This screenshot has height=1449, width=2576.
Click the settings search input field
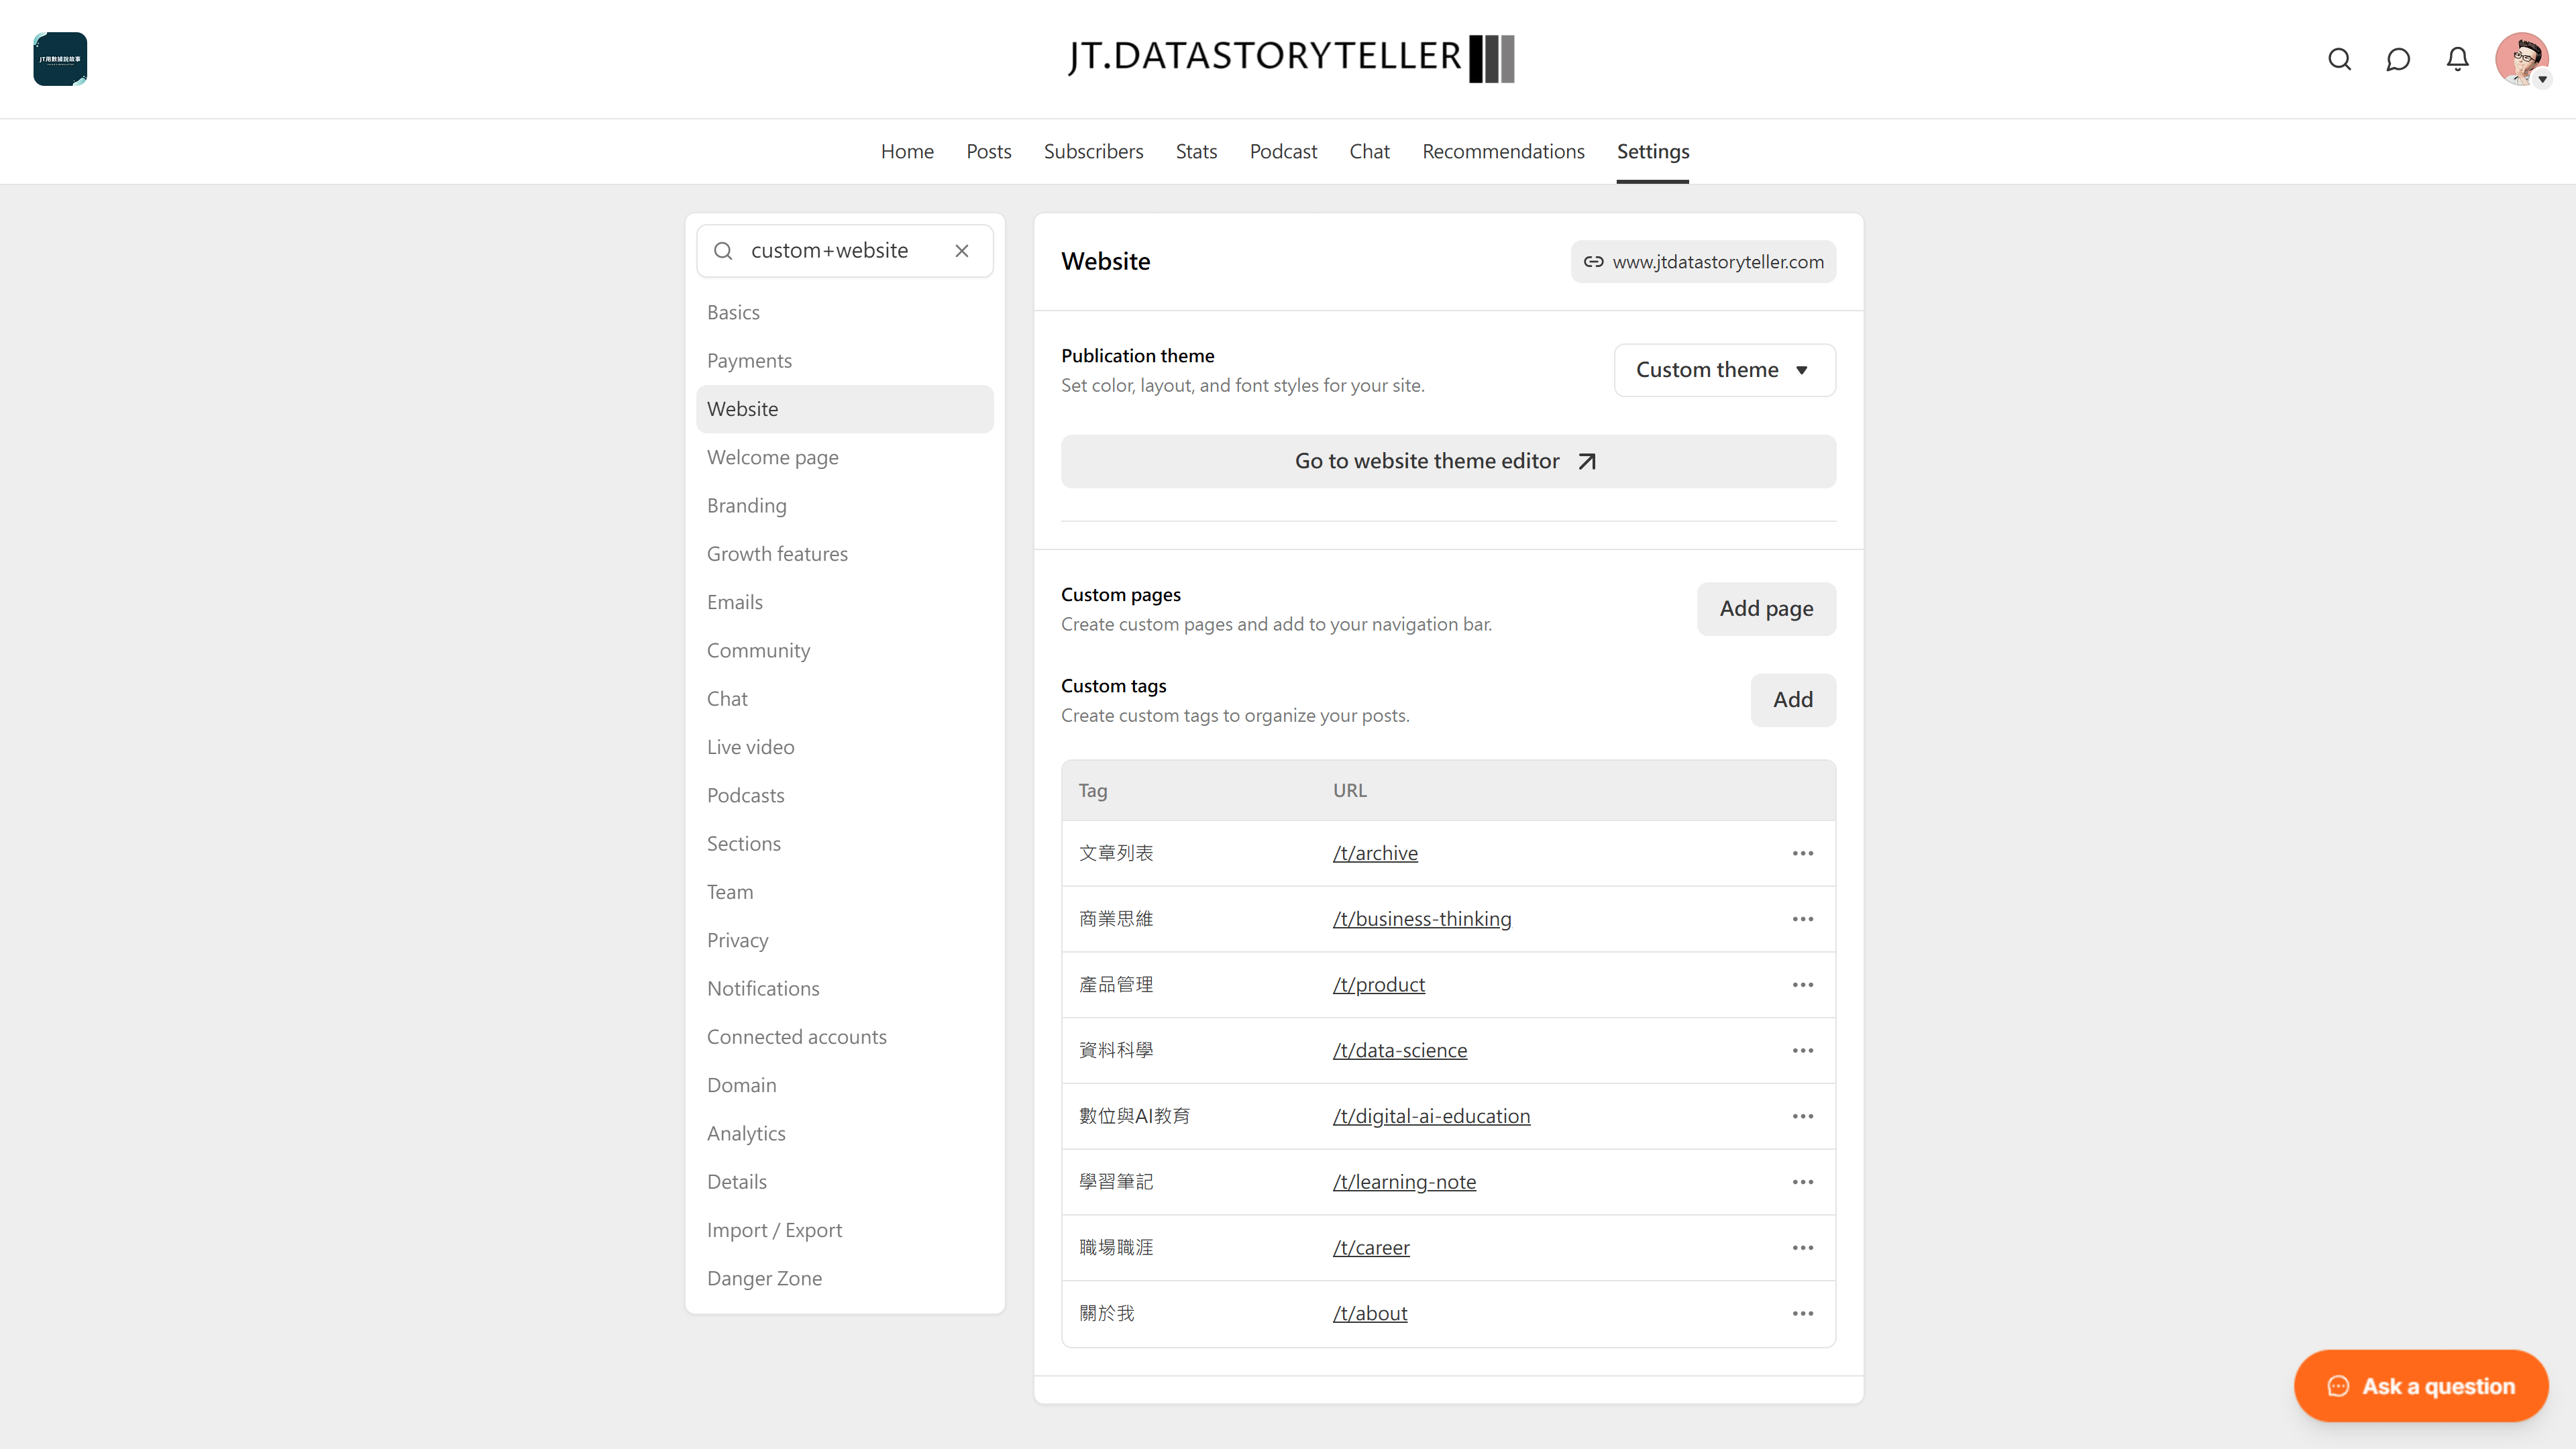click(x=844, y=251)
